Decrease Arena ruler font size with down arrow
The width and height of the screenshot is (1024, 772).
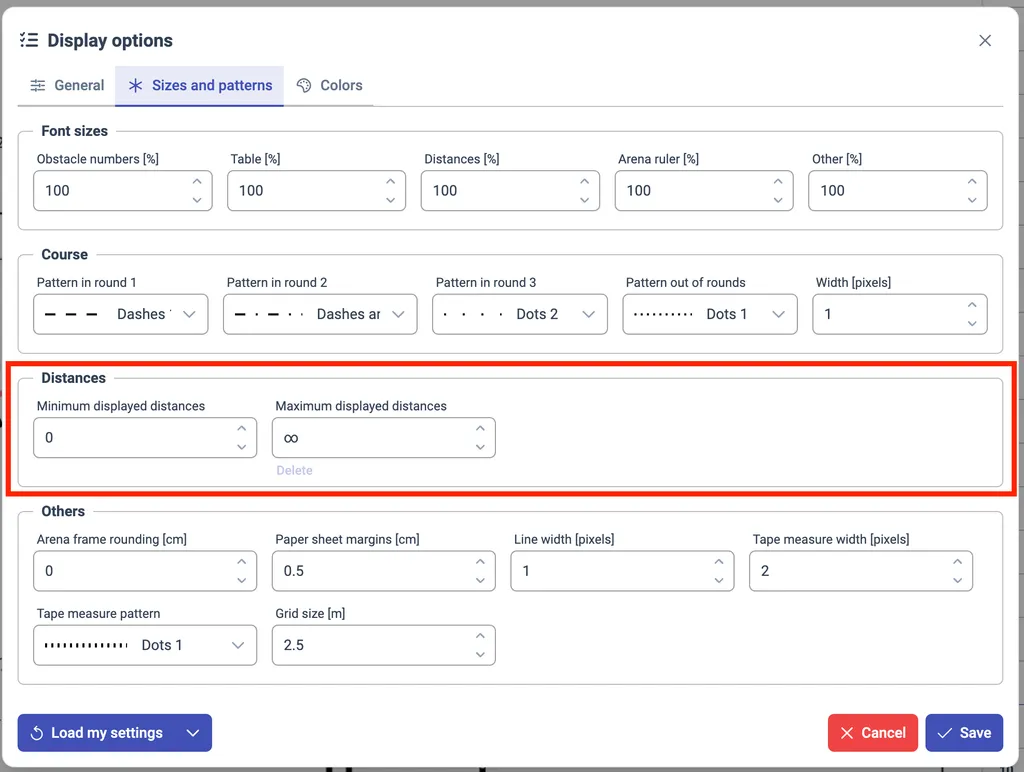[778, 200]
